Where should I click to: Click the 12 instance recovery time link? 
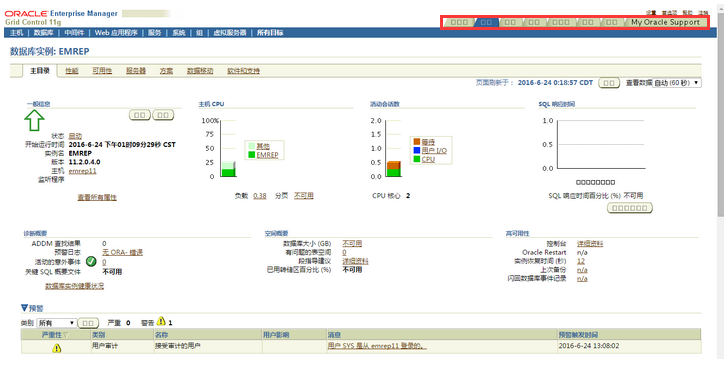pos(581,261)
